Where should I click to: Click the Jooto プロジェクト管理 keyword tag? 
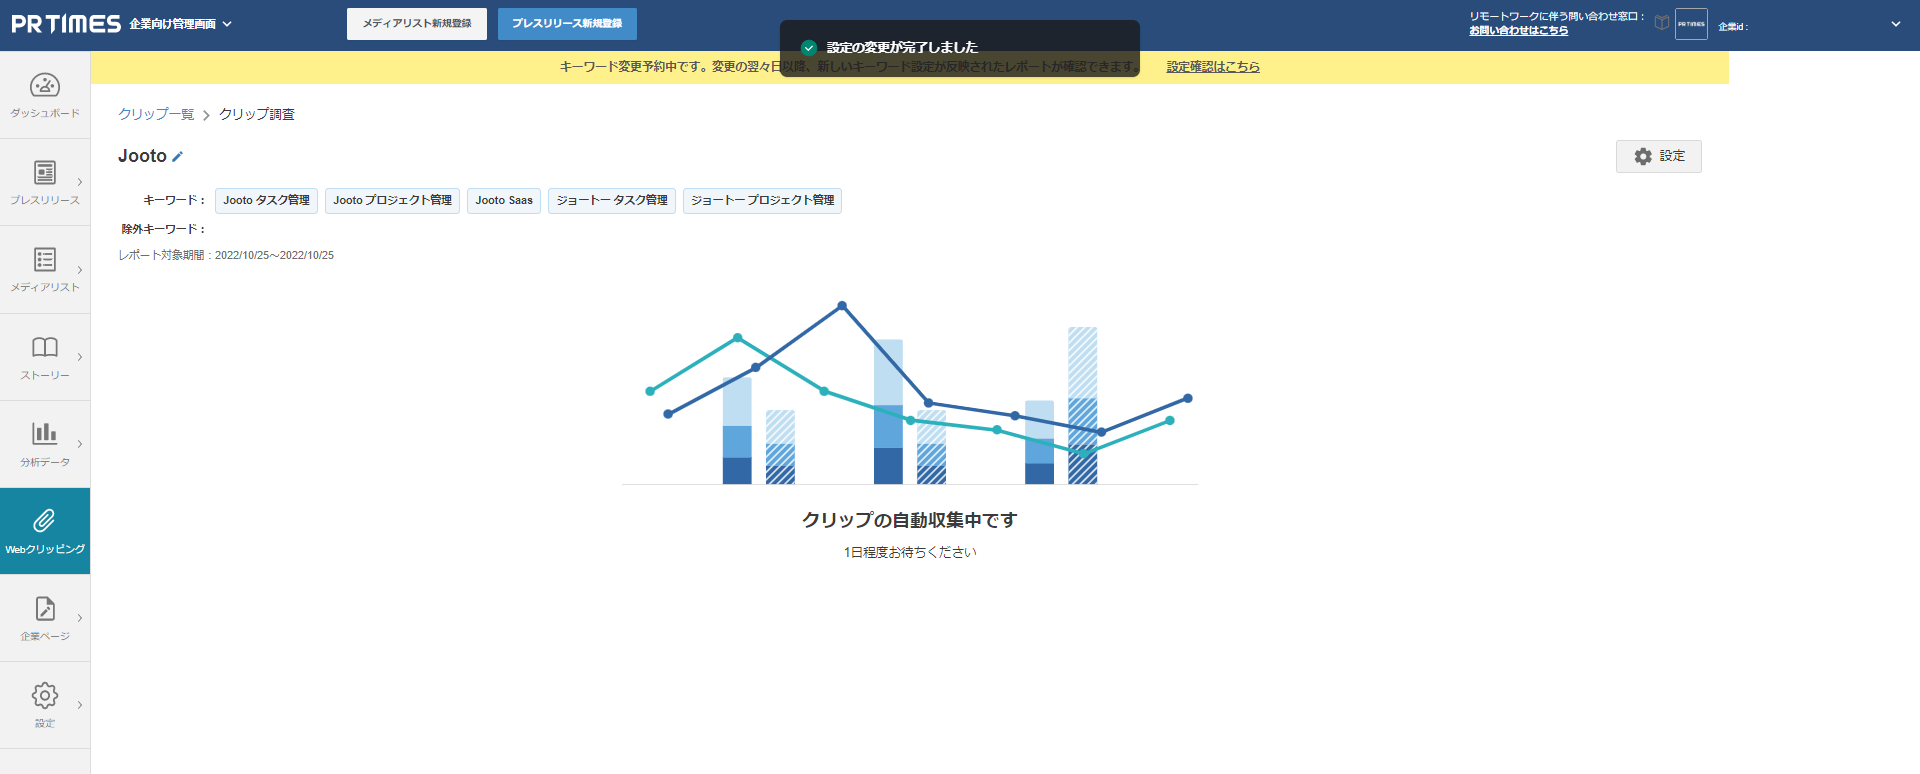coord(392,201)
